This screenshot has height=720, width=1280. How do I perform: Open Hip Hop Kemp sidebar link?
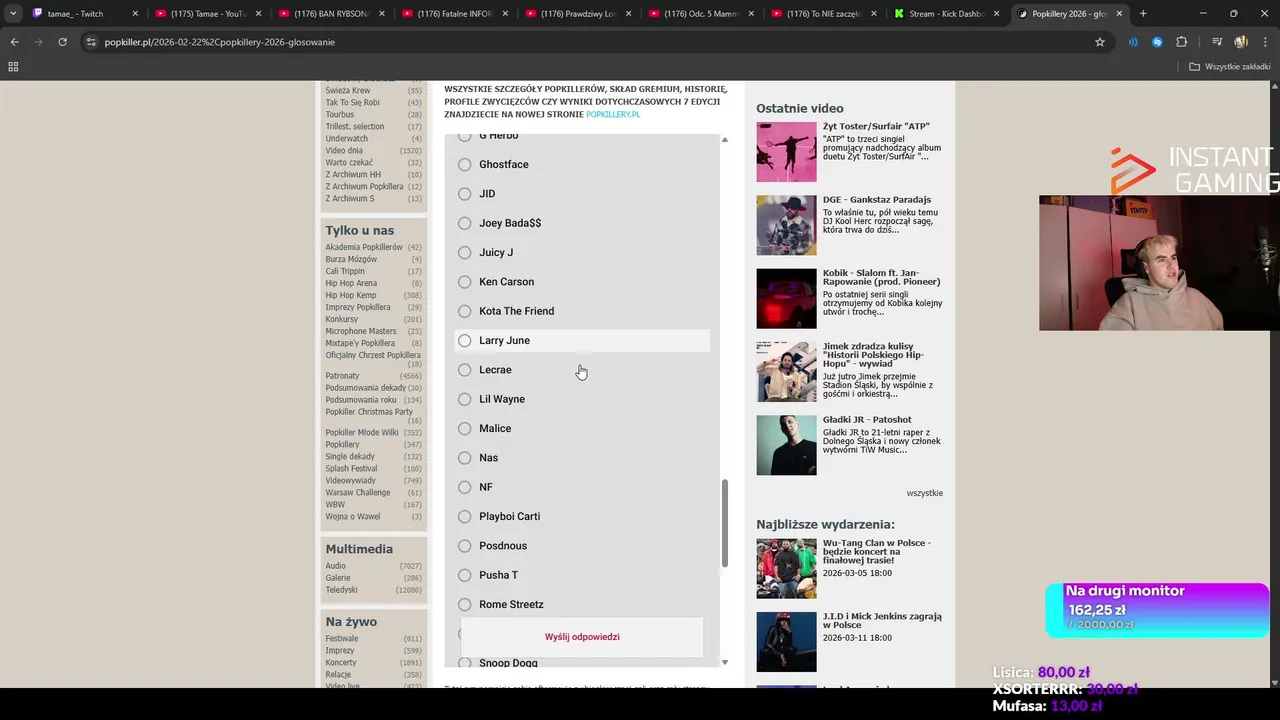tap(351, 295)
